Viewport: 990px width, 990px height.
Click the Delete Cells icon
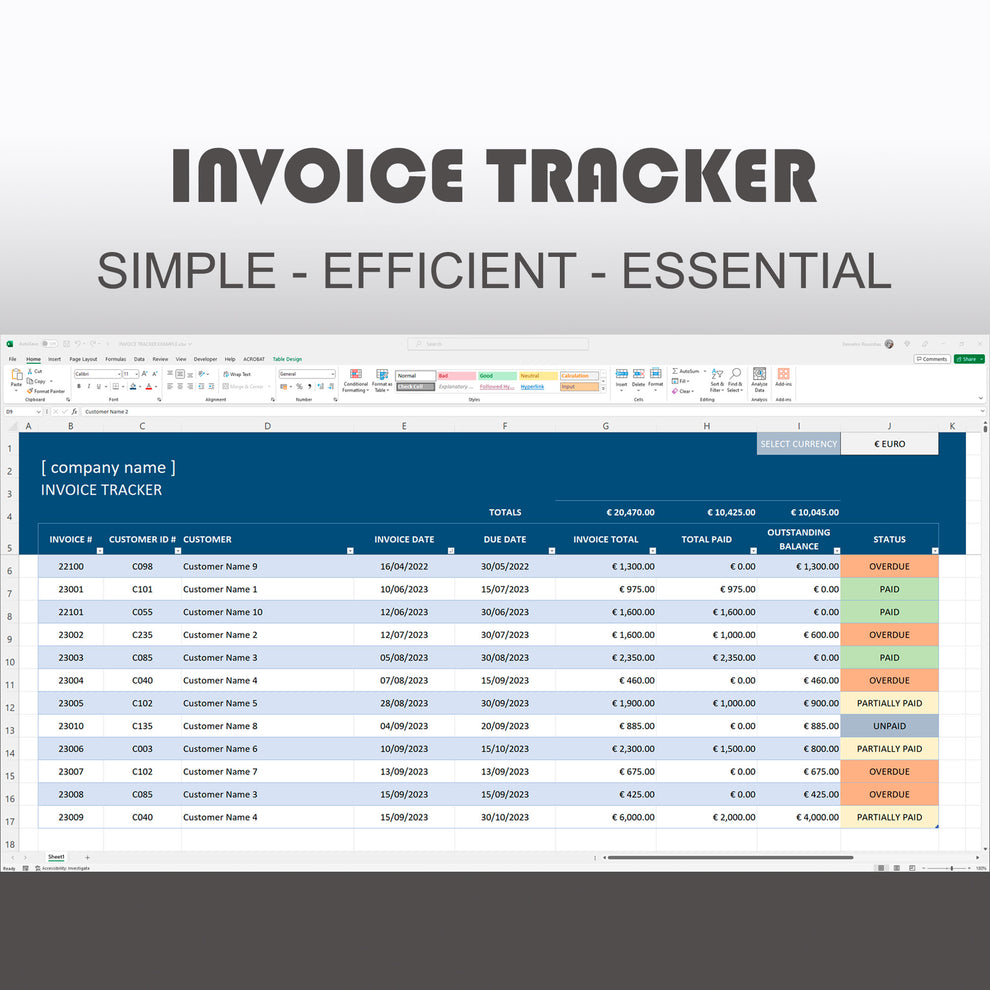(638, 374)
